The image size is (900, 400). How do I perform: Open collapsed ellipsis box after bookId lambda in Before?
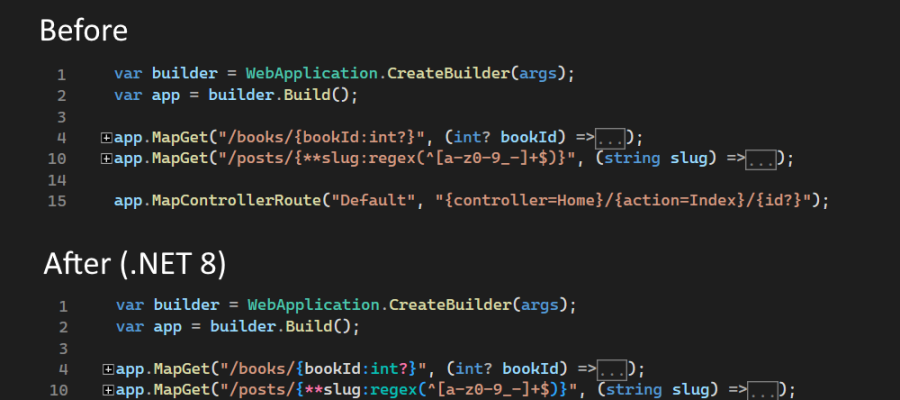[610, 139]
